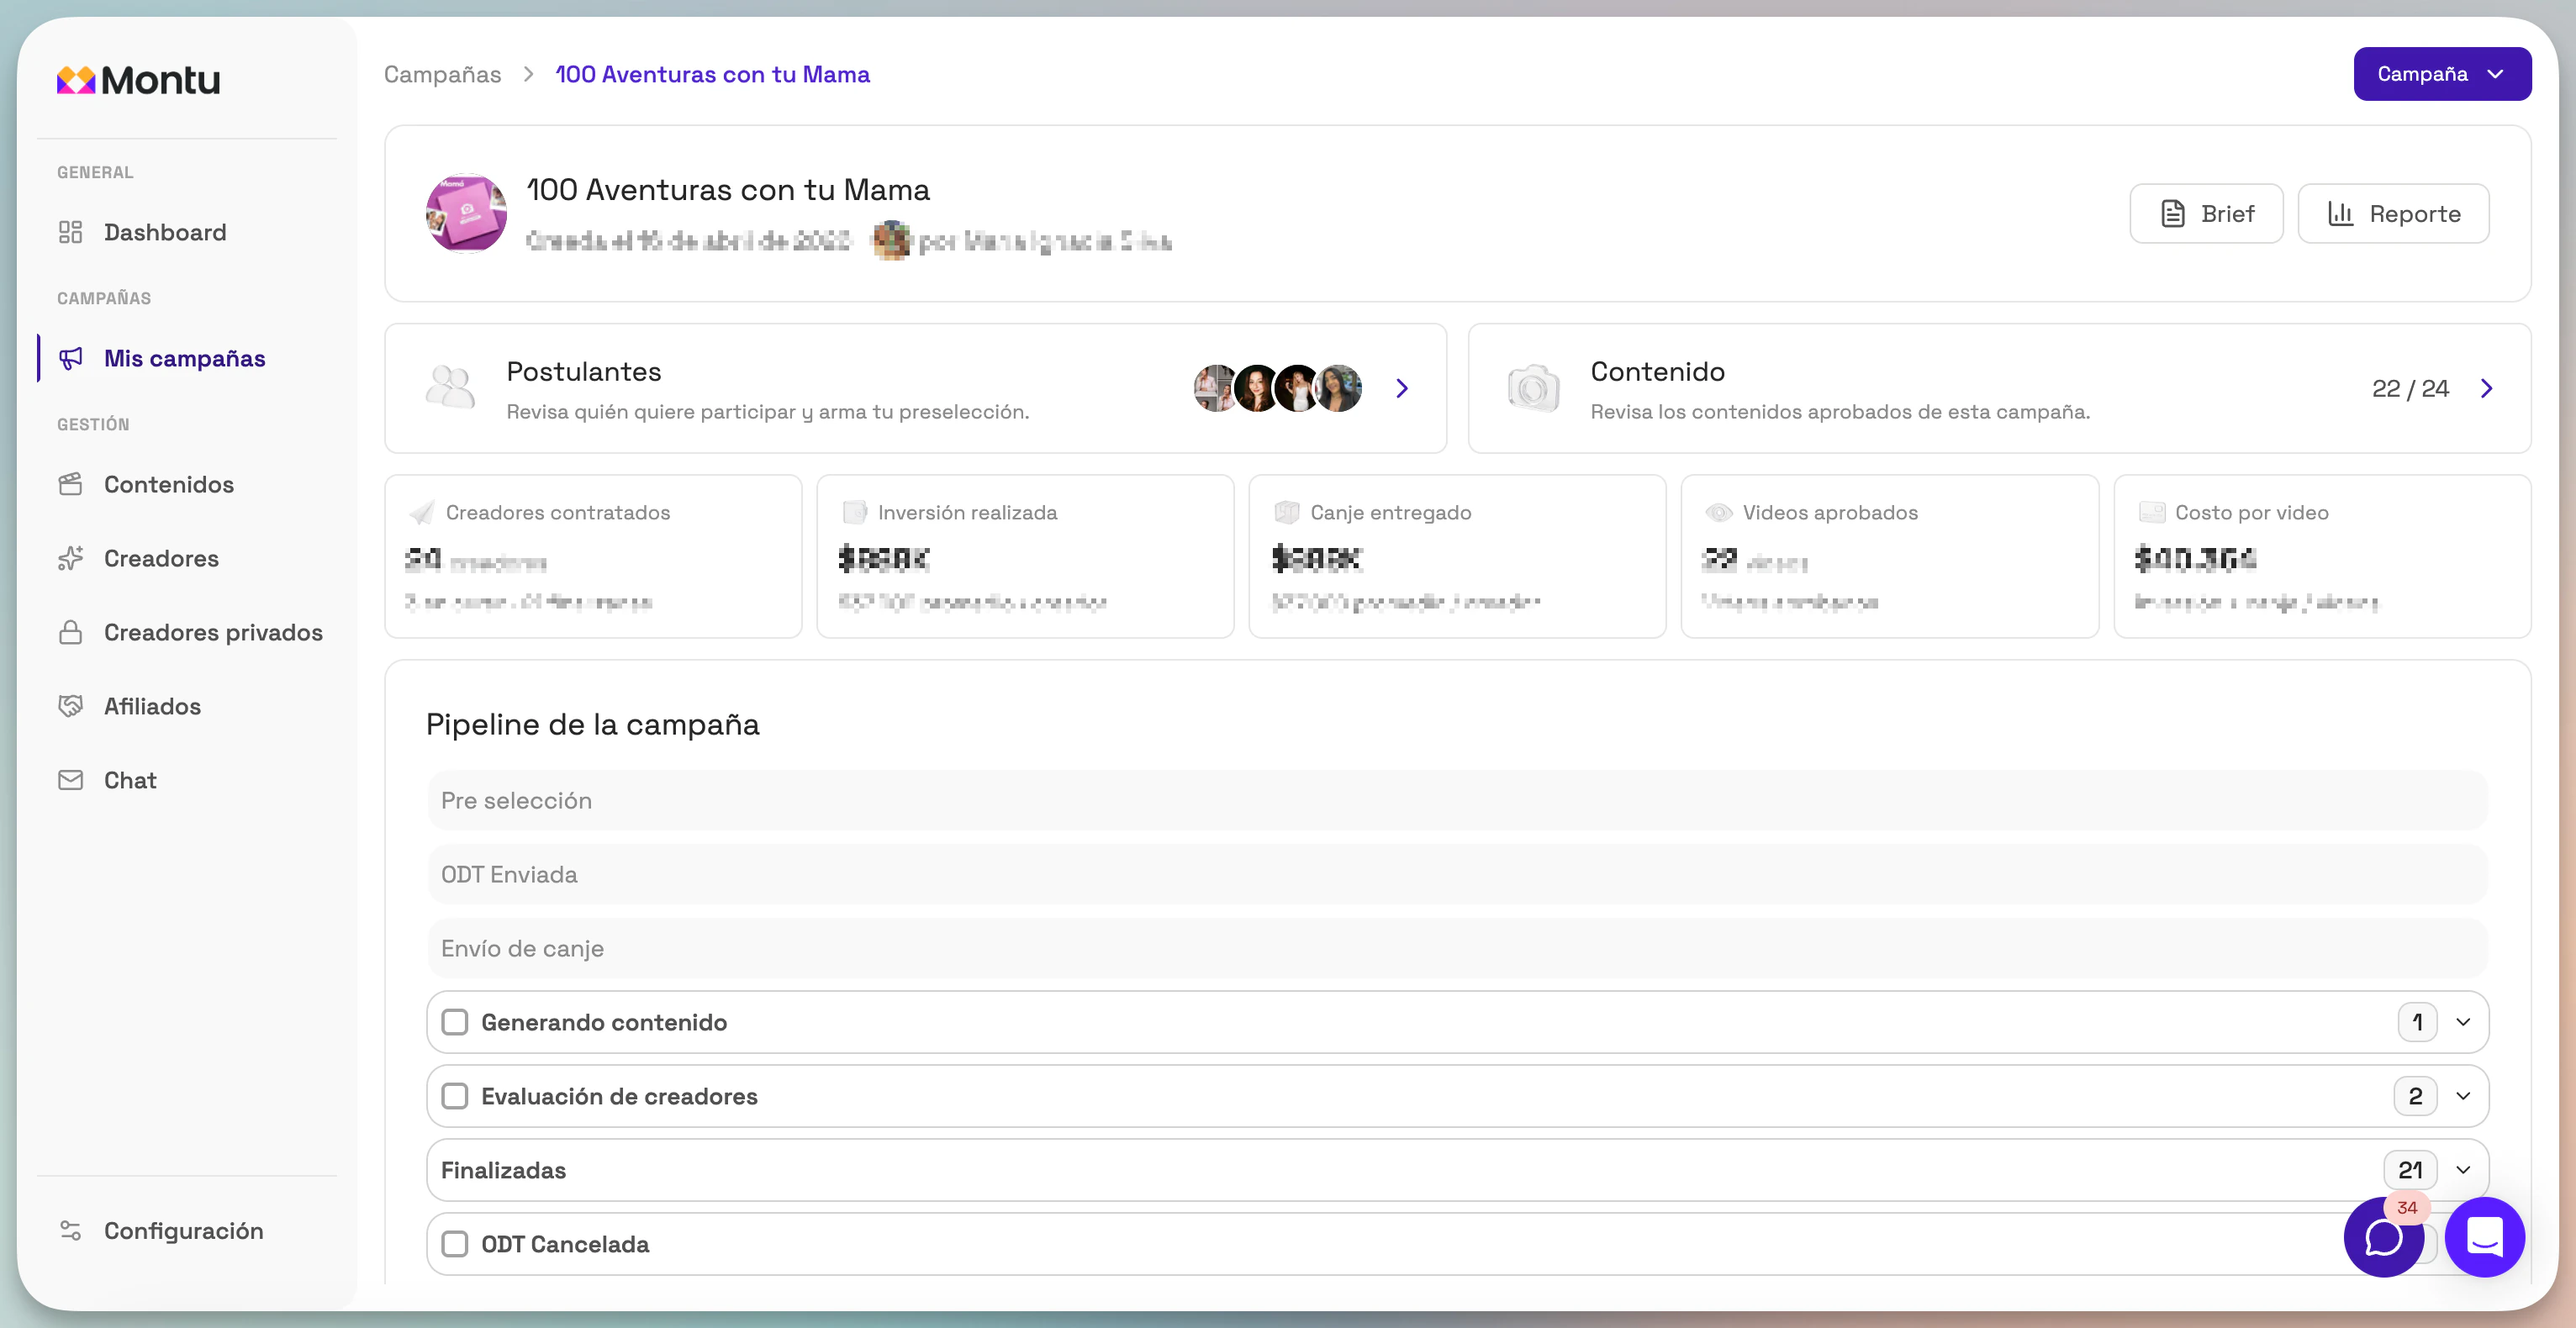This screenshot has height=1328, width=2576.
Task: Click the Creadores sparkle icon
Action: point(70,558)
